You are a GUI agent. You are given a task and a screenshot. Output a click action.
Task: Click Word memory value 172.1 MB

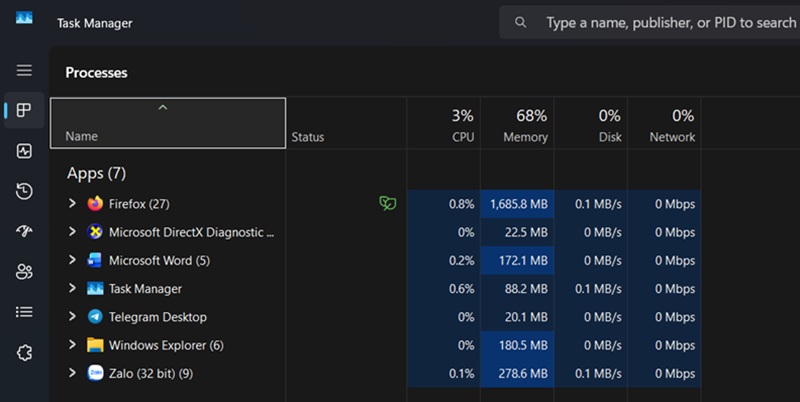[523, 261]
